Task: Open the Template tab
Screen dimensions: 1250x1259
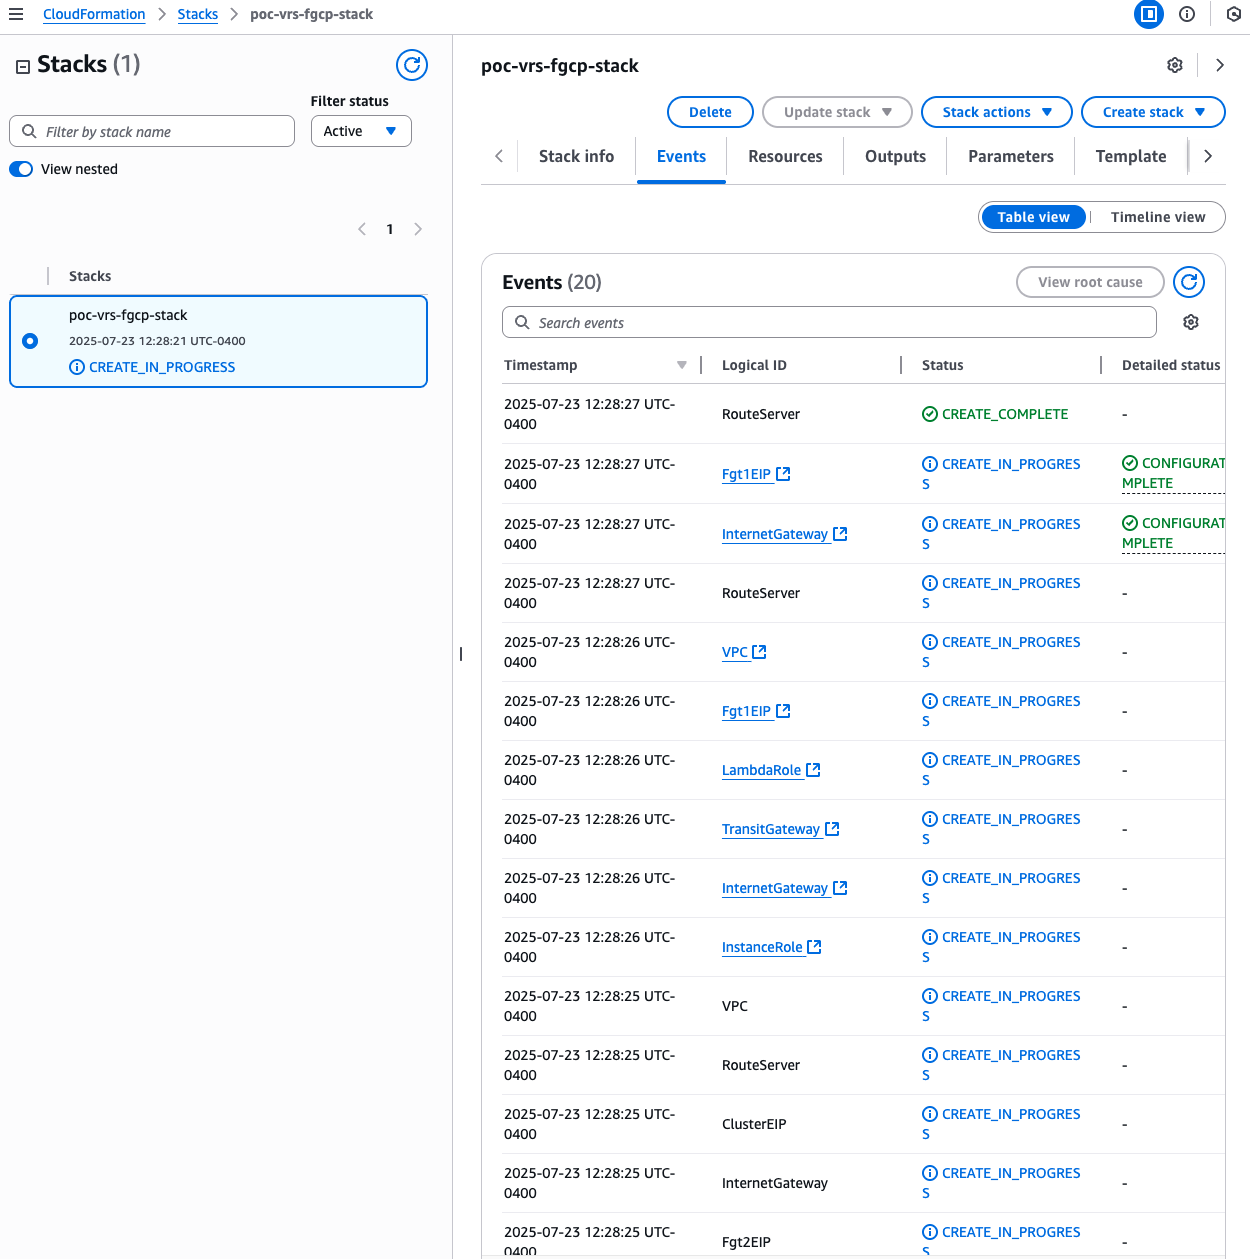Action: [x=1131, y=156]
